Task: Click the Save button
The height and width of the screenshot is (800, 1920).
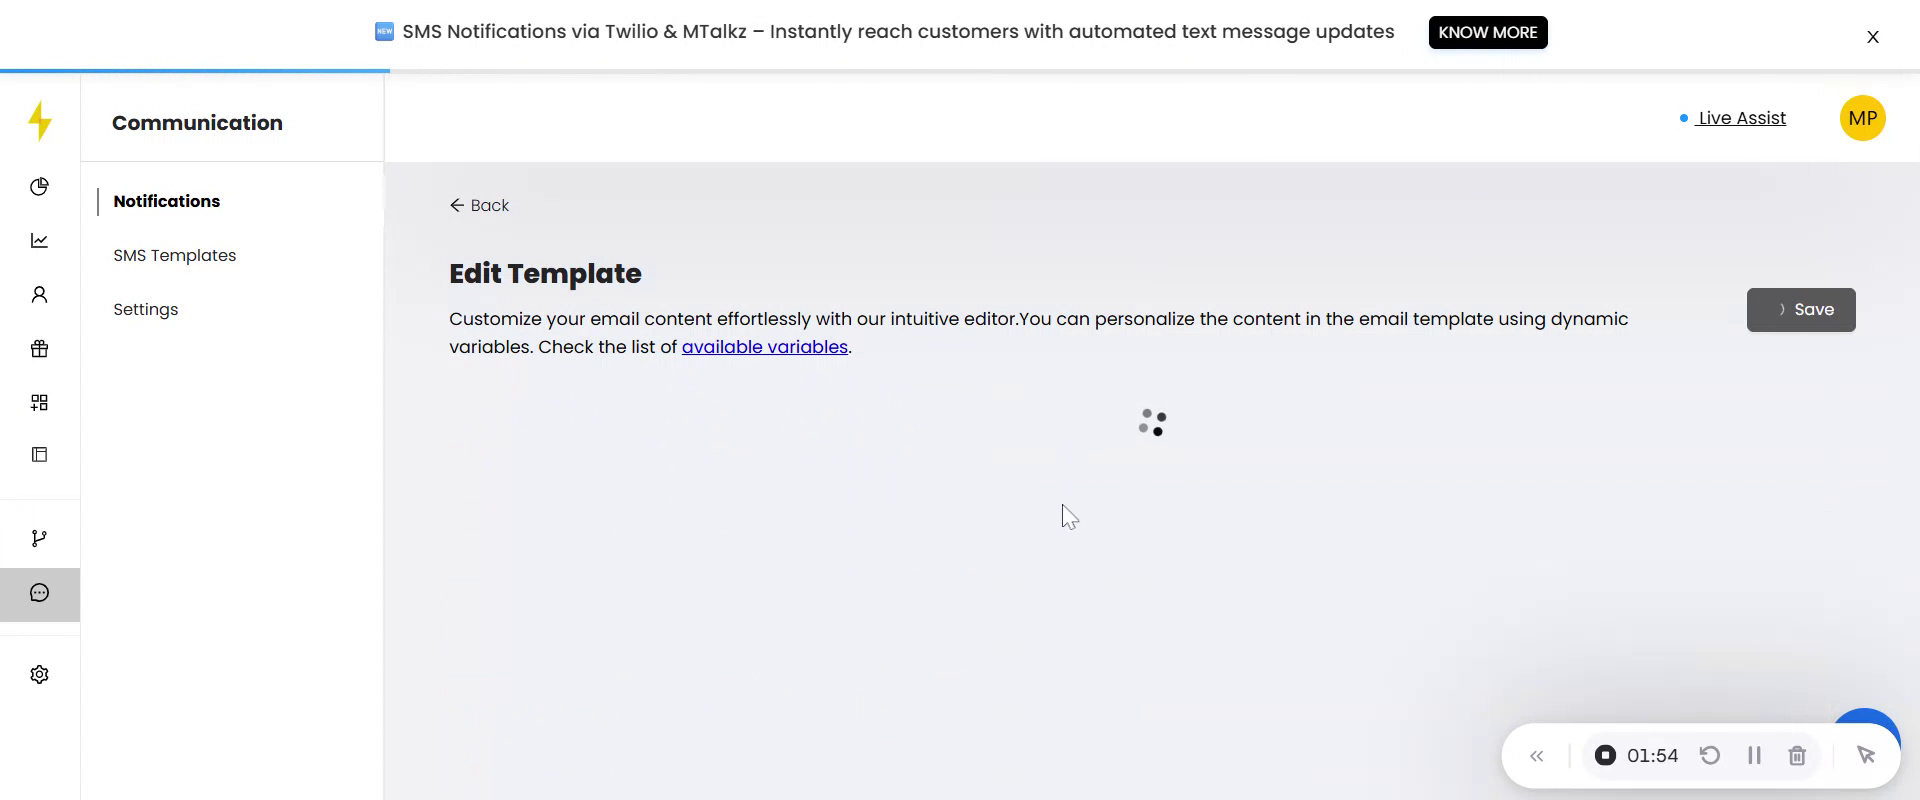Action: click(x=1800, y=310)
